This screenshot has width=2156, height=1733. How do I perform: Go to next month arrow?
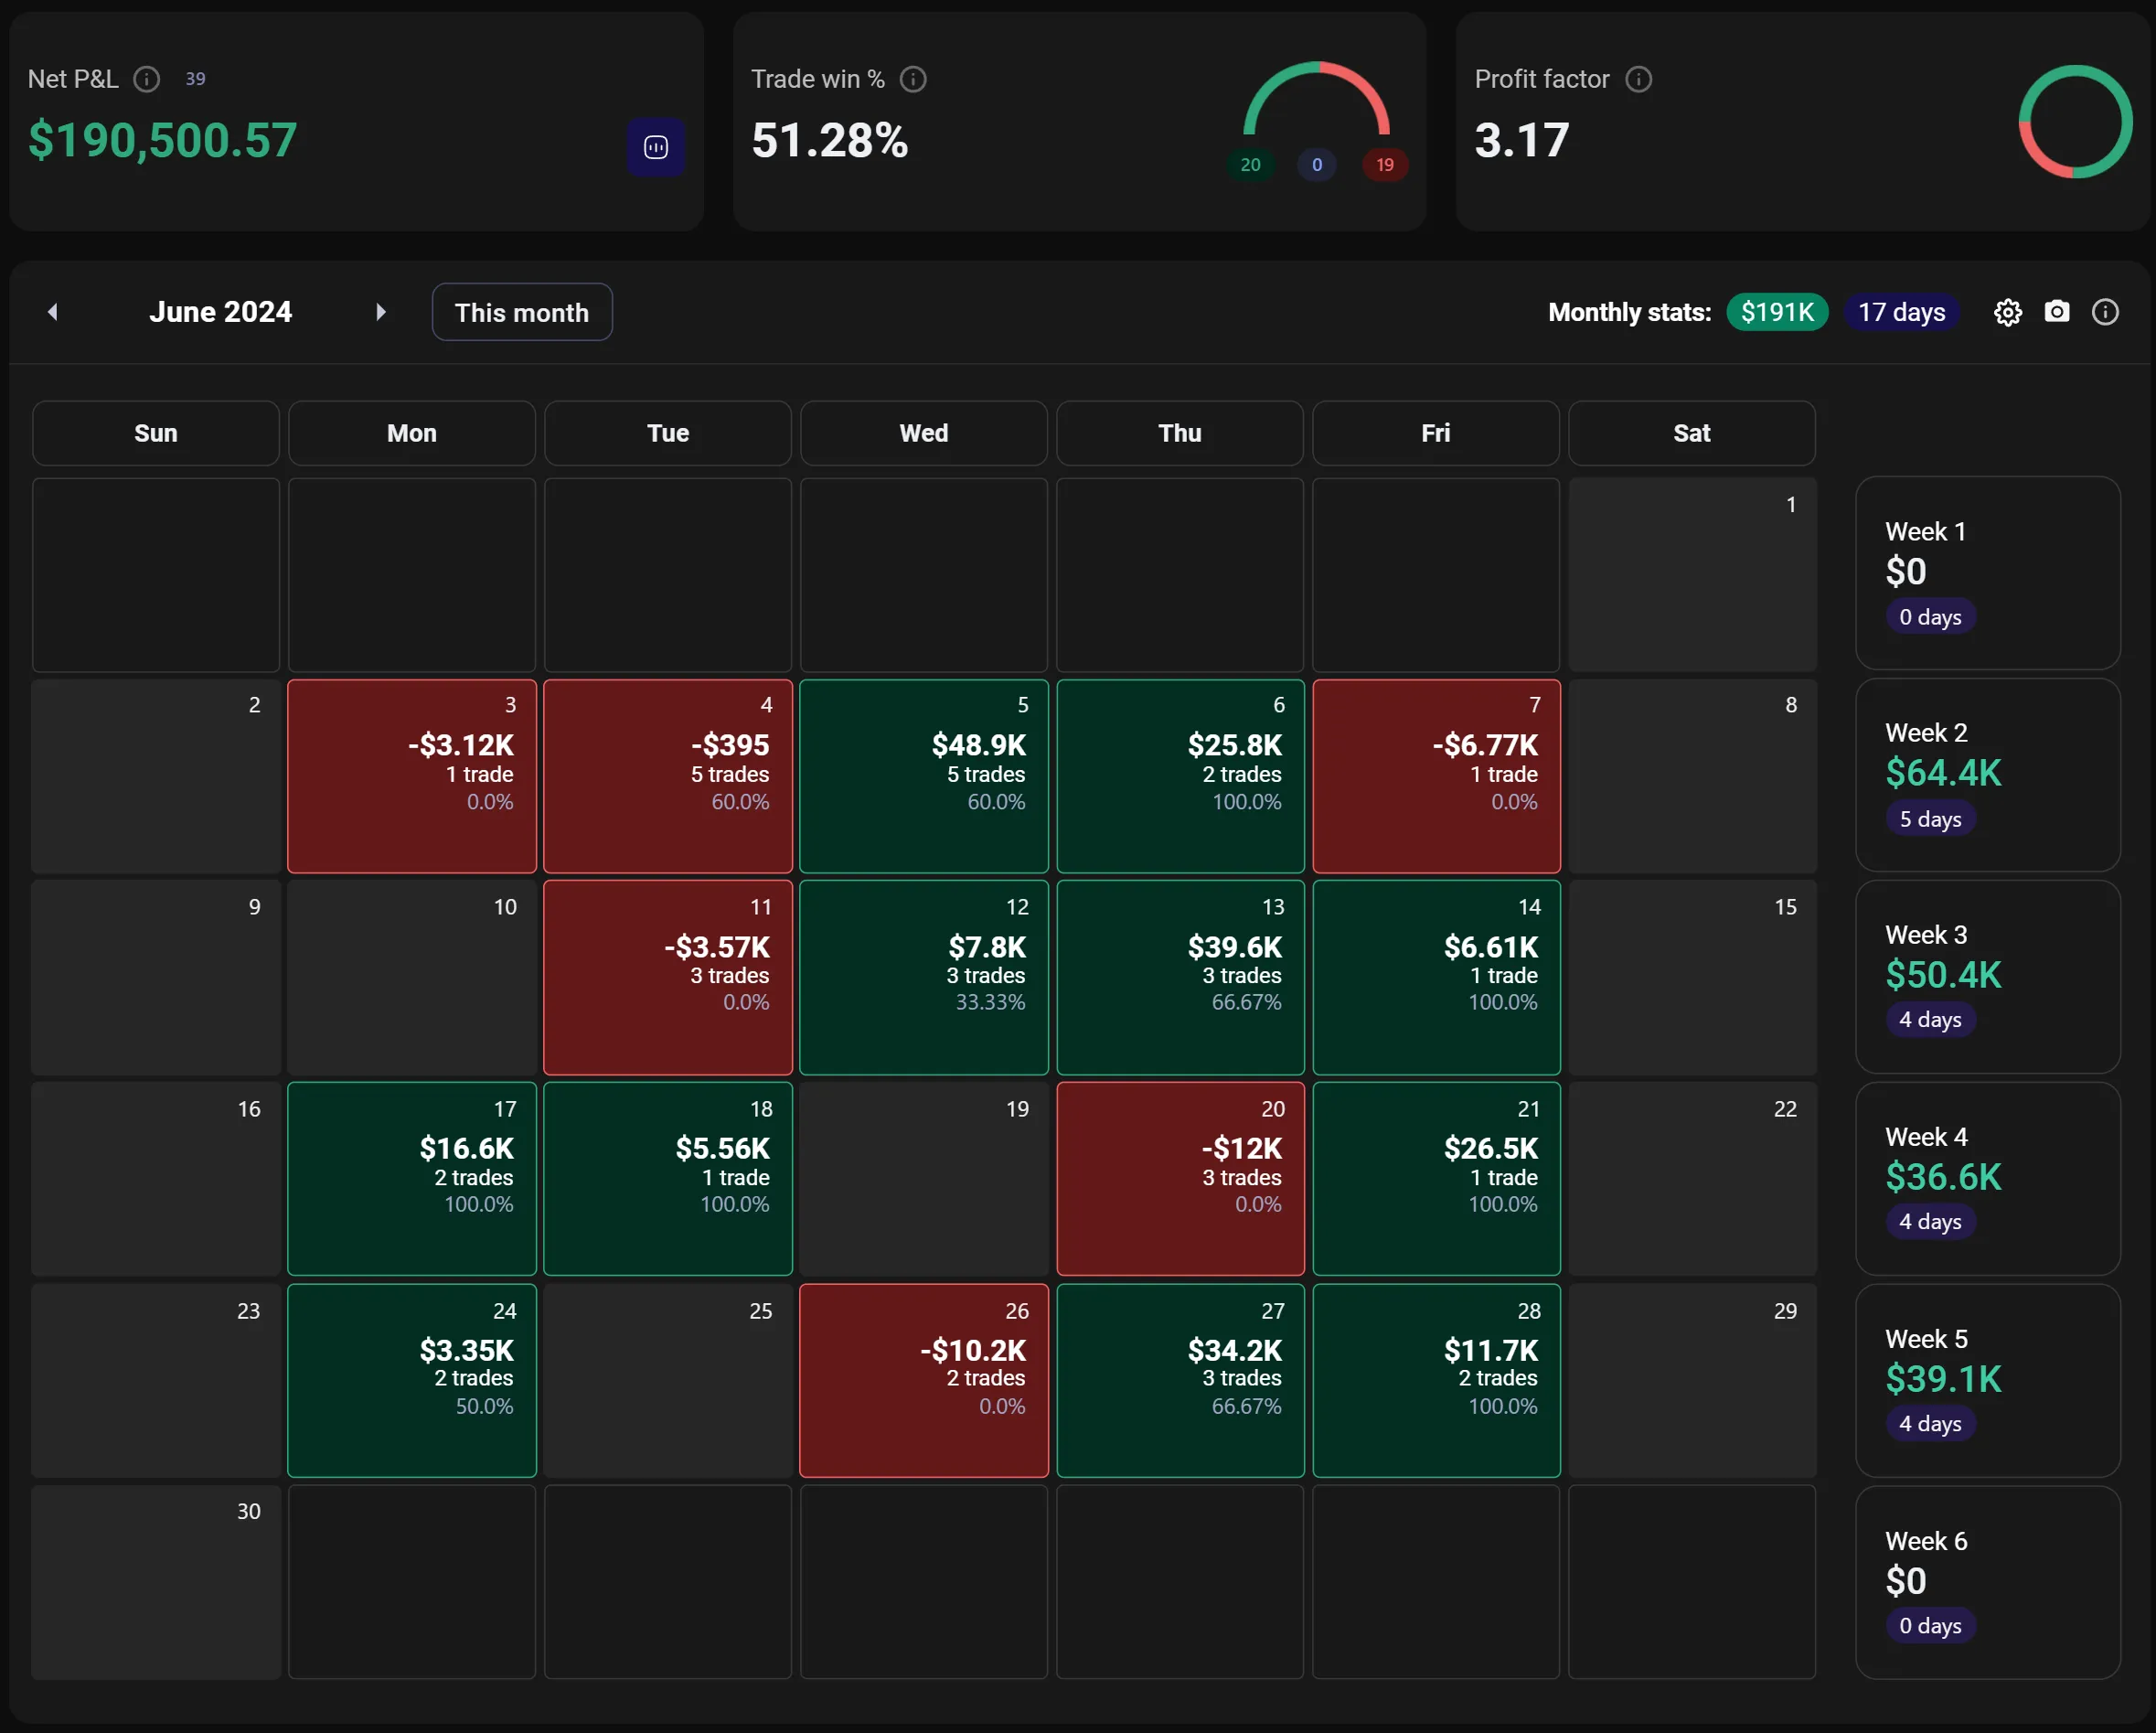click(380, 312)
